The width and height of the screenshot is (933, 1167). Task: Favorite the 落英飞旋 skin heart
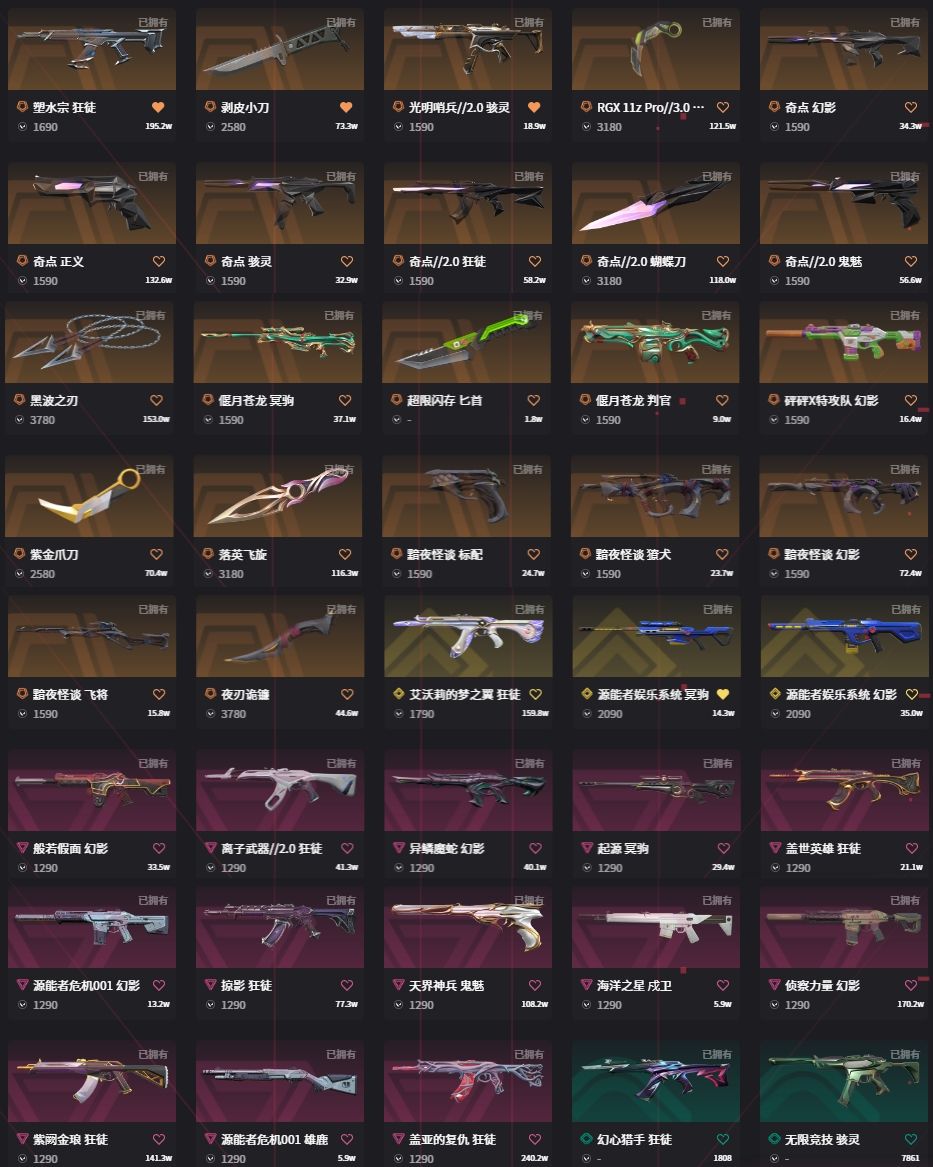(x=344, y=554)
